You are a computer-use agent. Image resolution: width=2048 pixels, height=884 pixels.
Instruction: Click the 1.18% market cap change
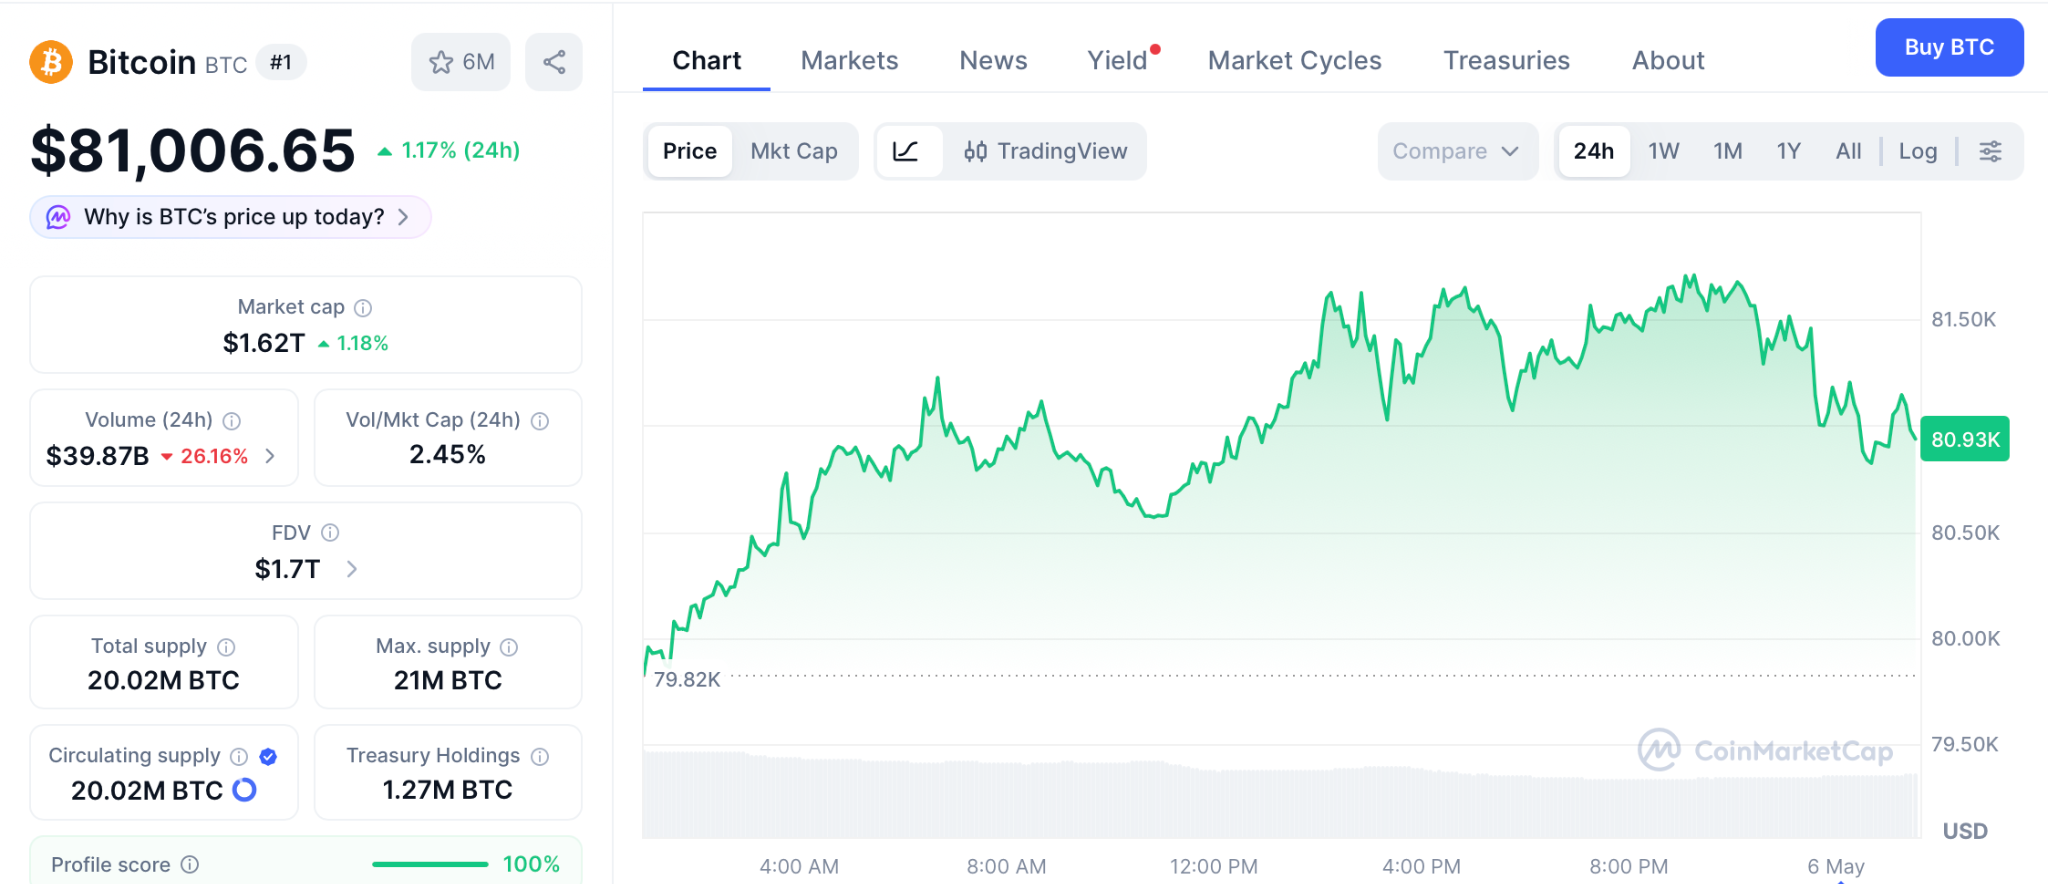point(353,343)
